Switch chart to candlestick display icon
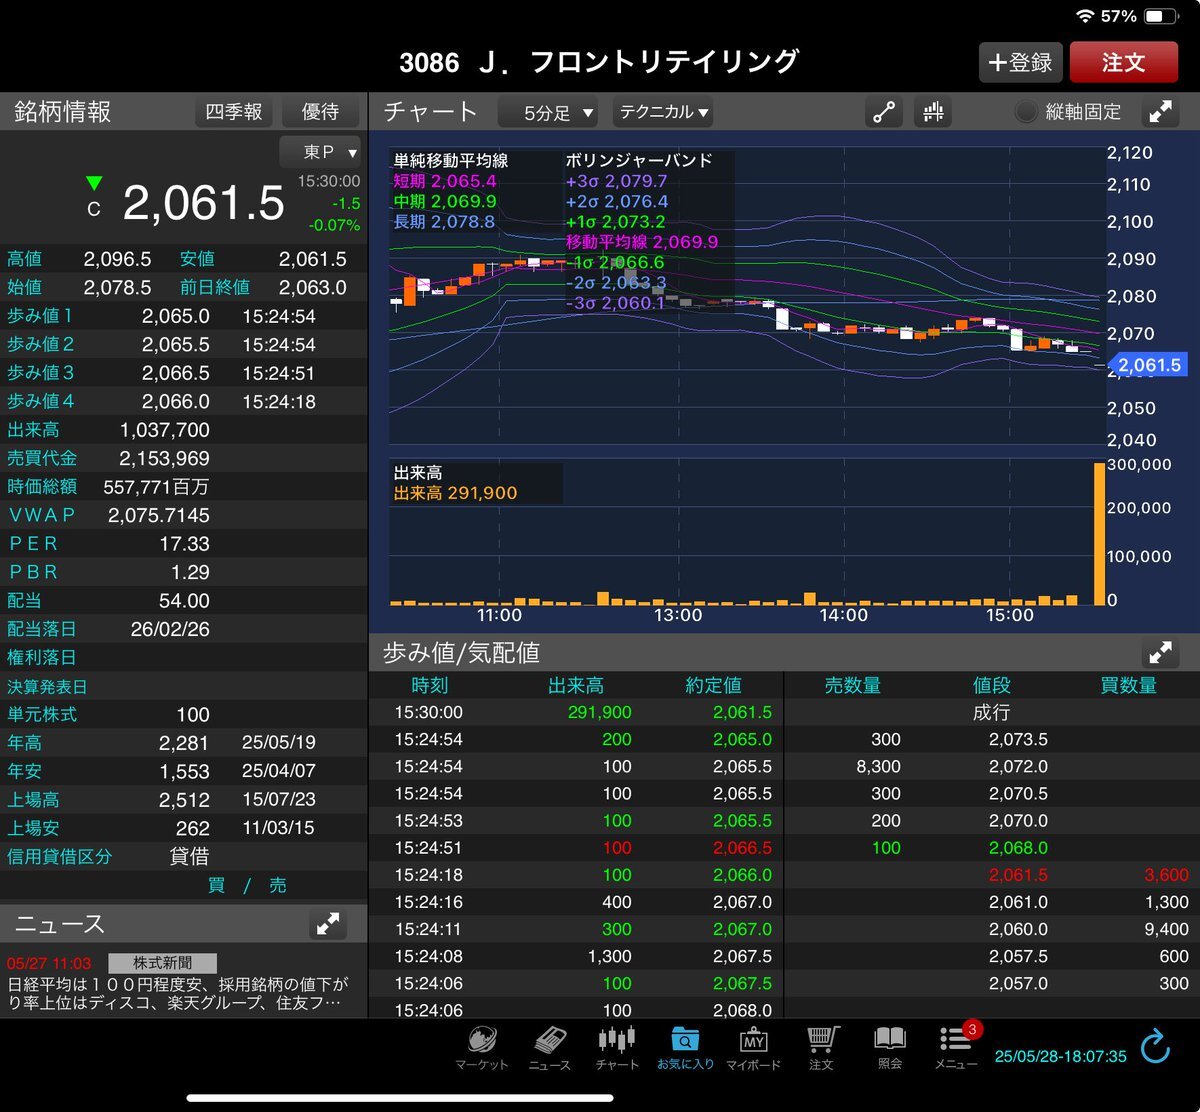This screenshot has height=1112, width=1200. coord(933,112)
